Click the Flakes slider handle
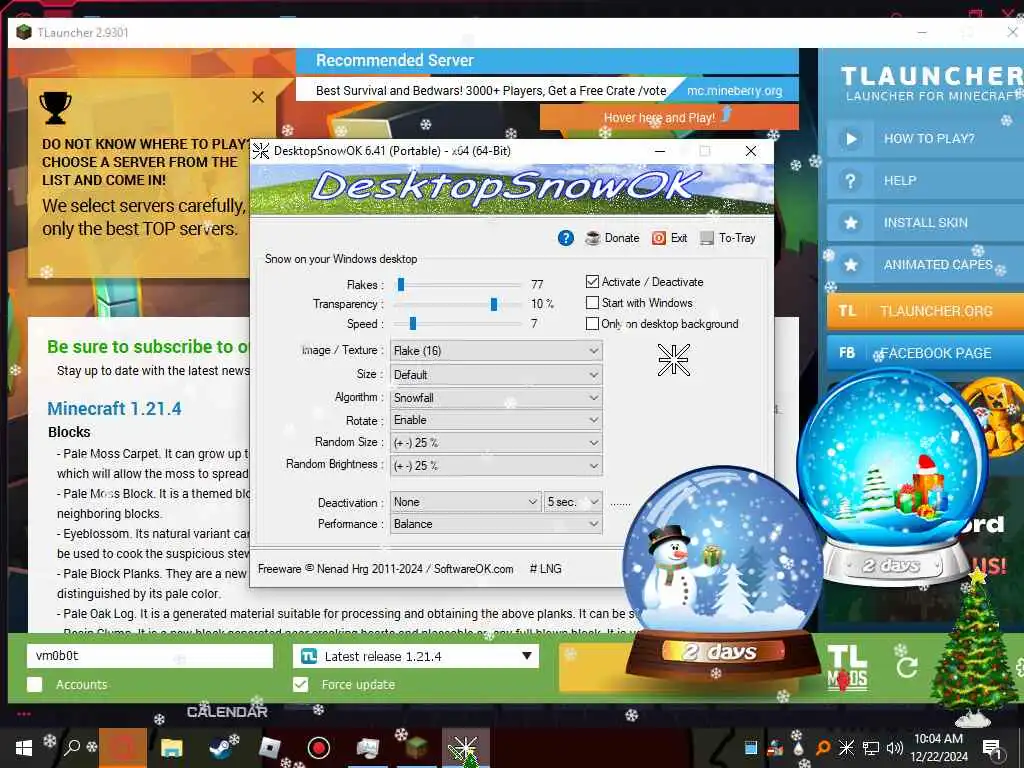This screenshot has width=1024, height=768. tap(401, 284)
